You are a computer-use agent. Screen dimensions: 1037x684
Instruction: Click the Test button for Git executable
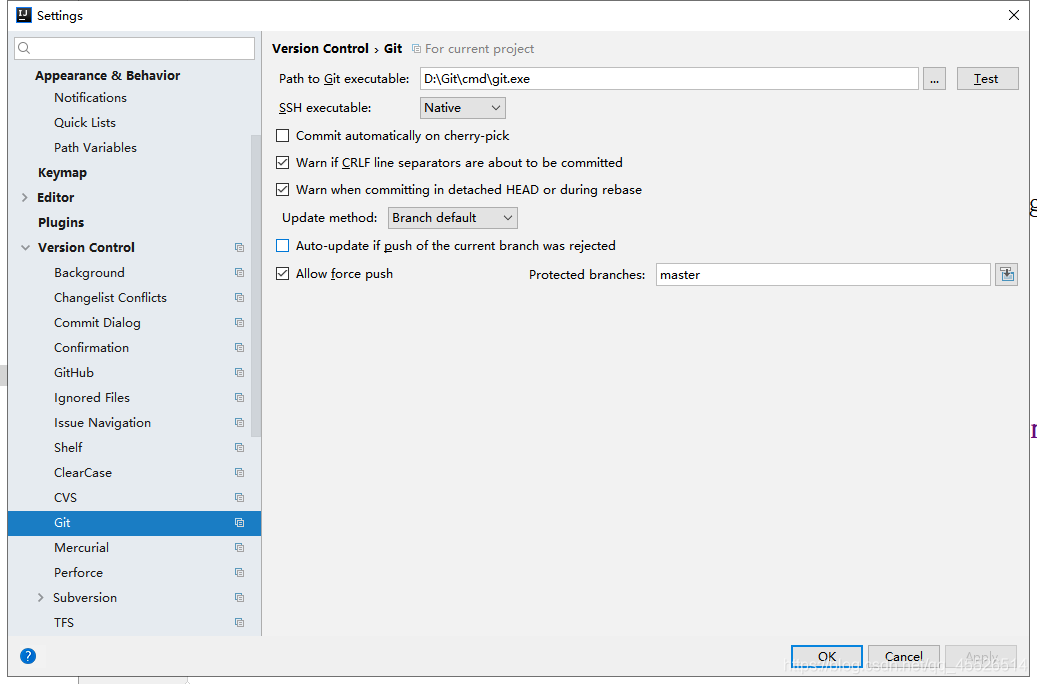click(x=987, y=79)
